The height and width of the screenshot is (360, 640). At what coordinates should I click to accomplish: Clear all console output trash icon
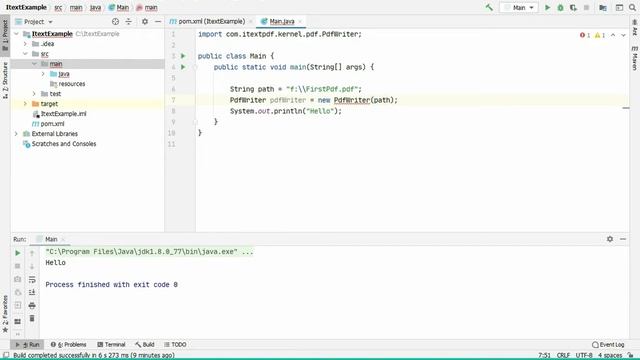tap(32, 318)
